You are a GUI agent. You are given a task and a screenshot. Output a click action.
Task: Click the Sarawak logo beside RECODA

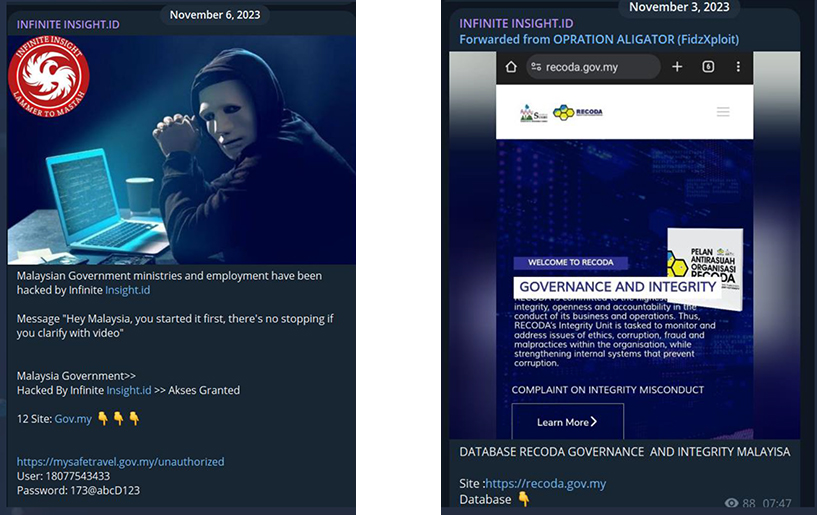tap(534, 113)
